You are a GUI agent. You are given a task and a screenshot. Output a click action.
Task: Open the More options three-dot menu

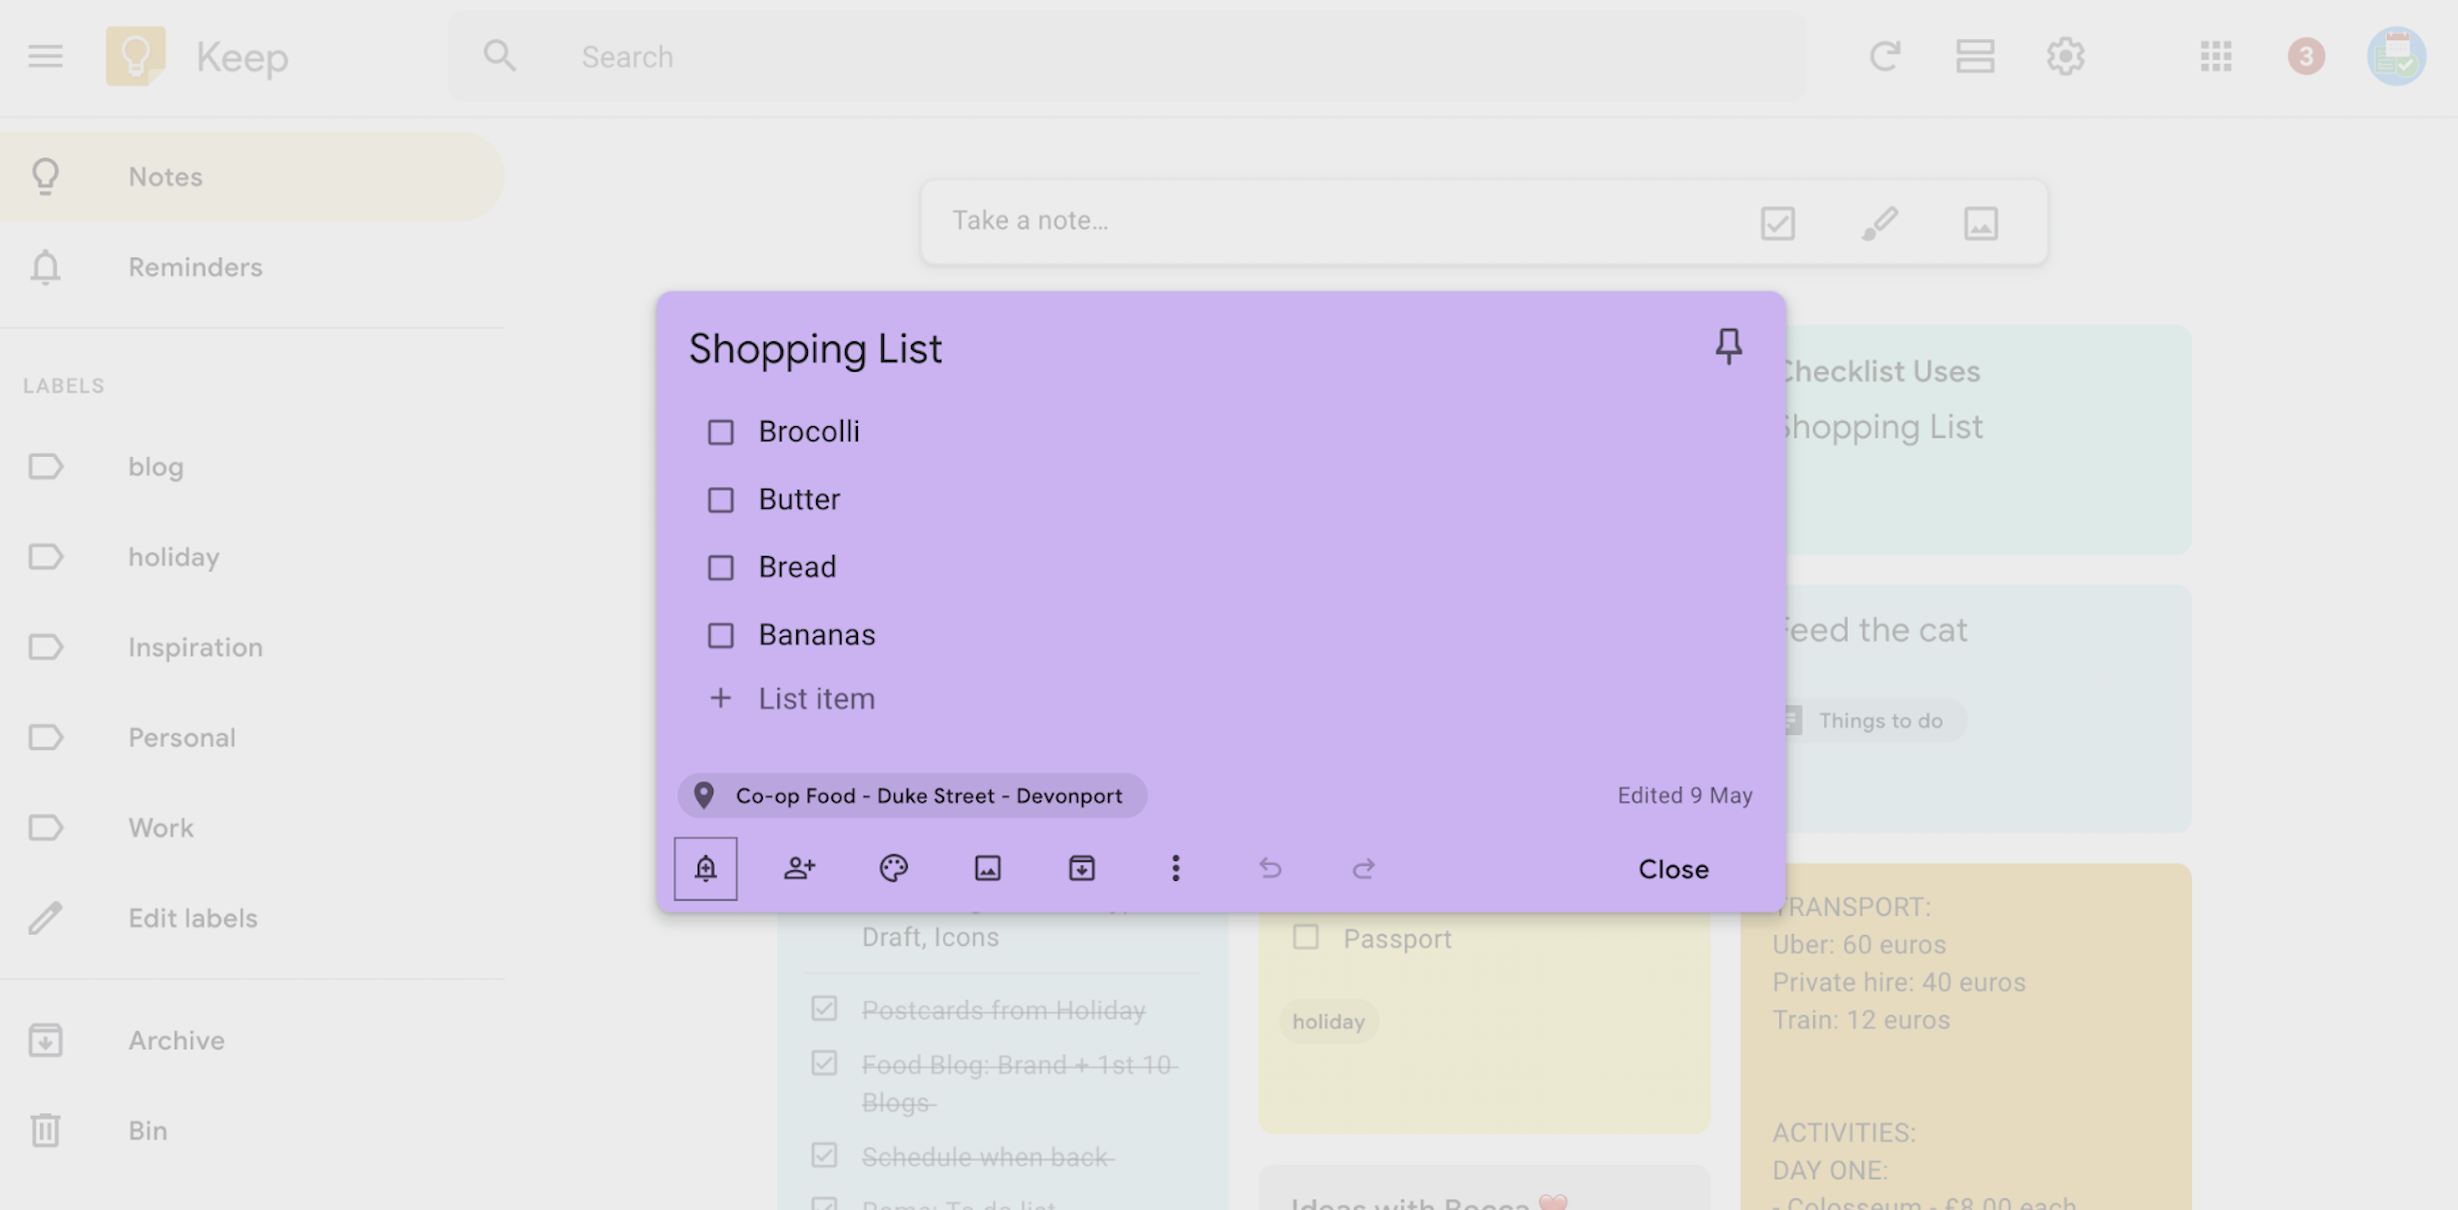[1175, 868]
